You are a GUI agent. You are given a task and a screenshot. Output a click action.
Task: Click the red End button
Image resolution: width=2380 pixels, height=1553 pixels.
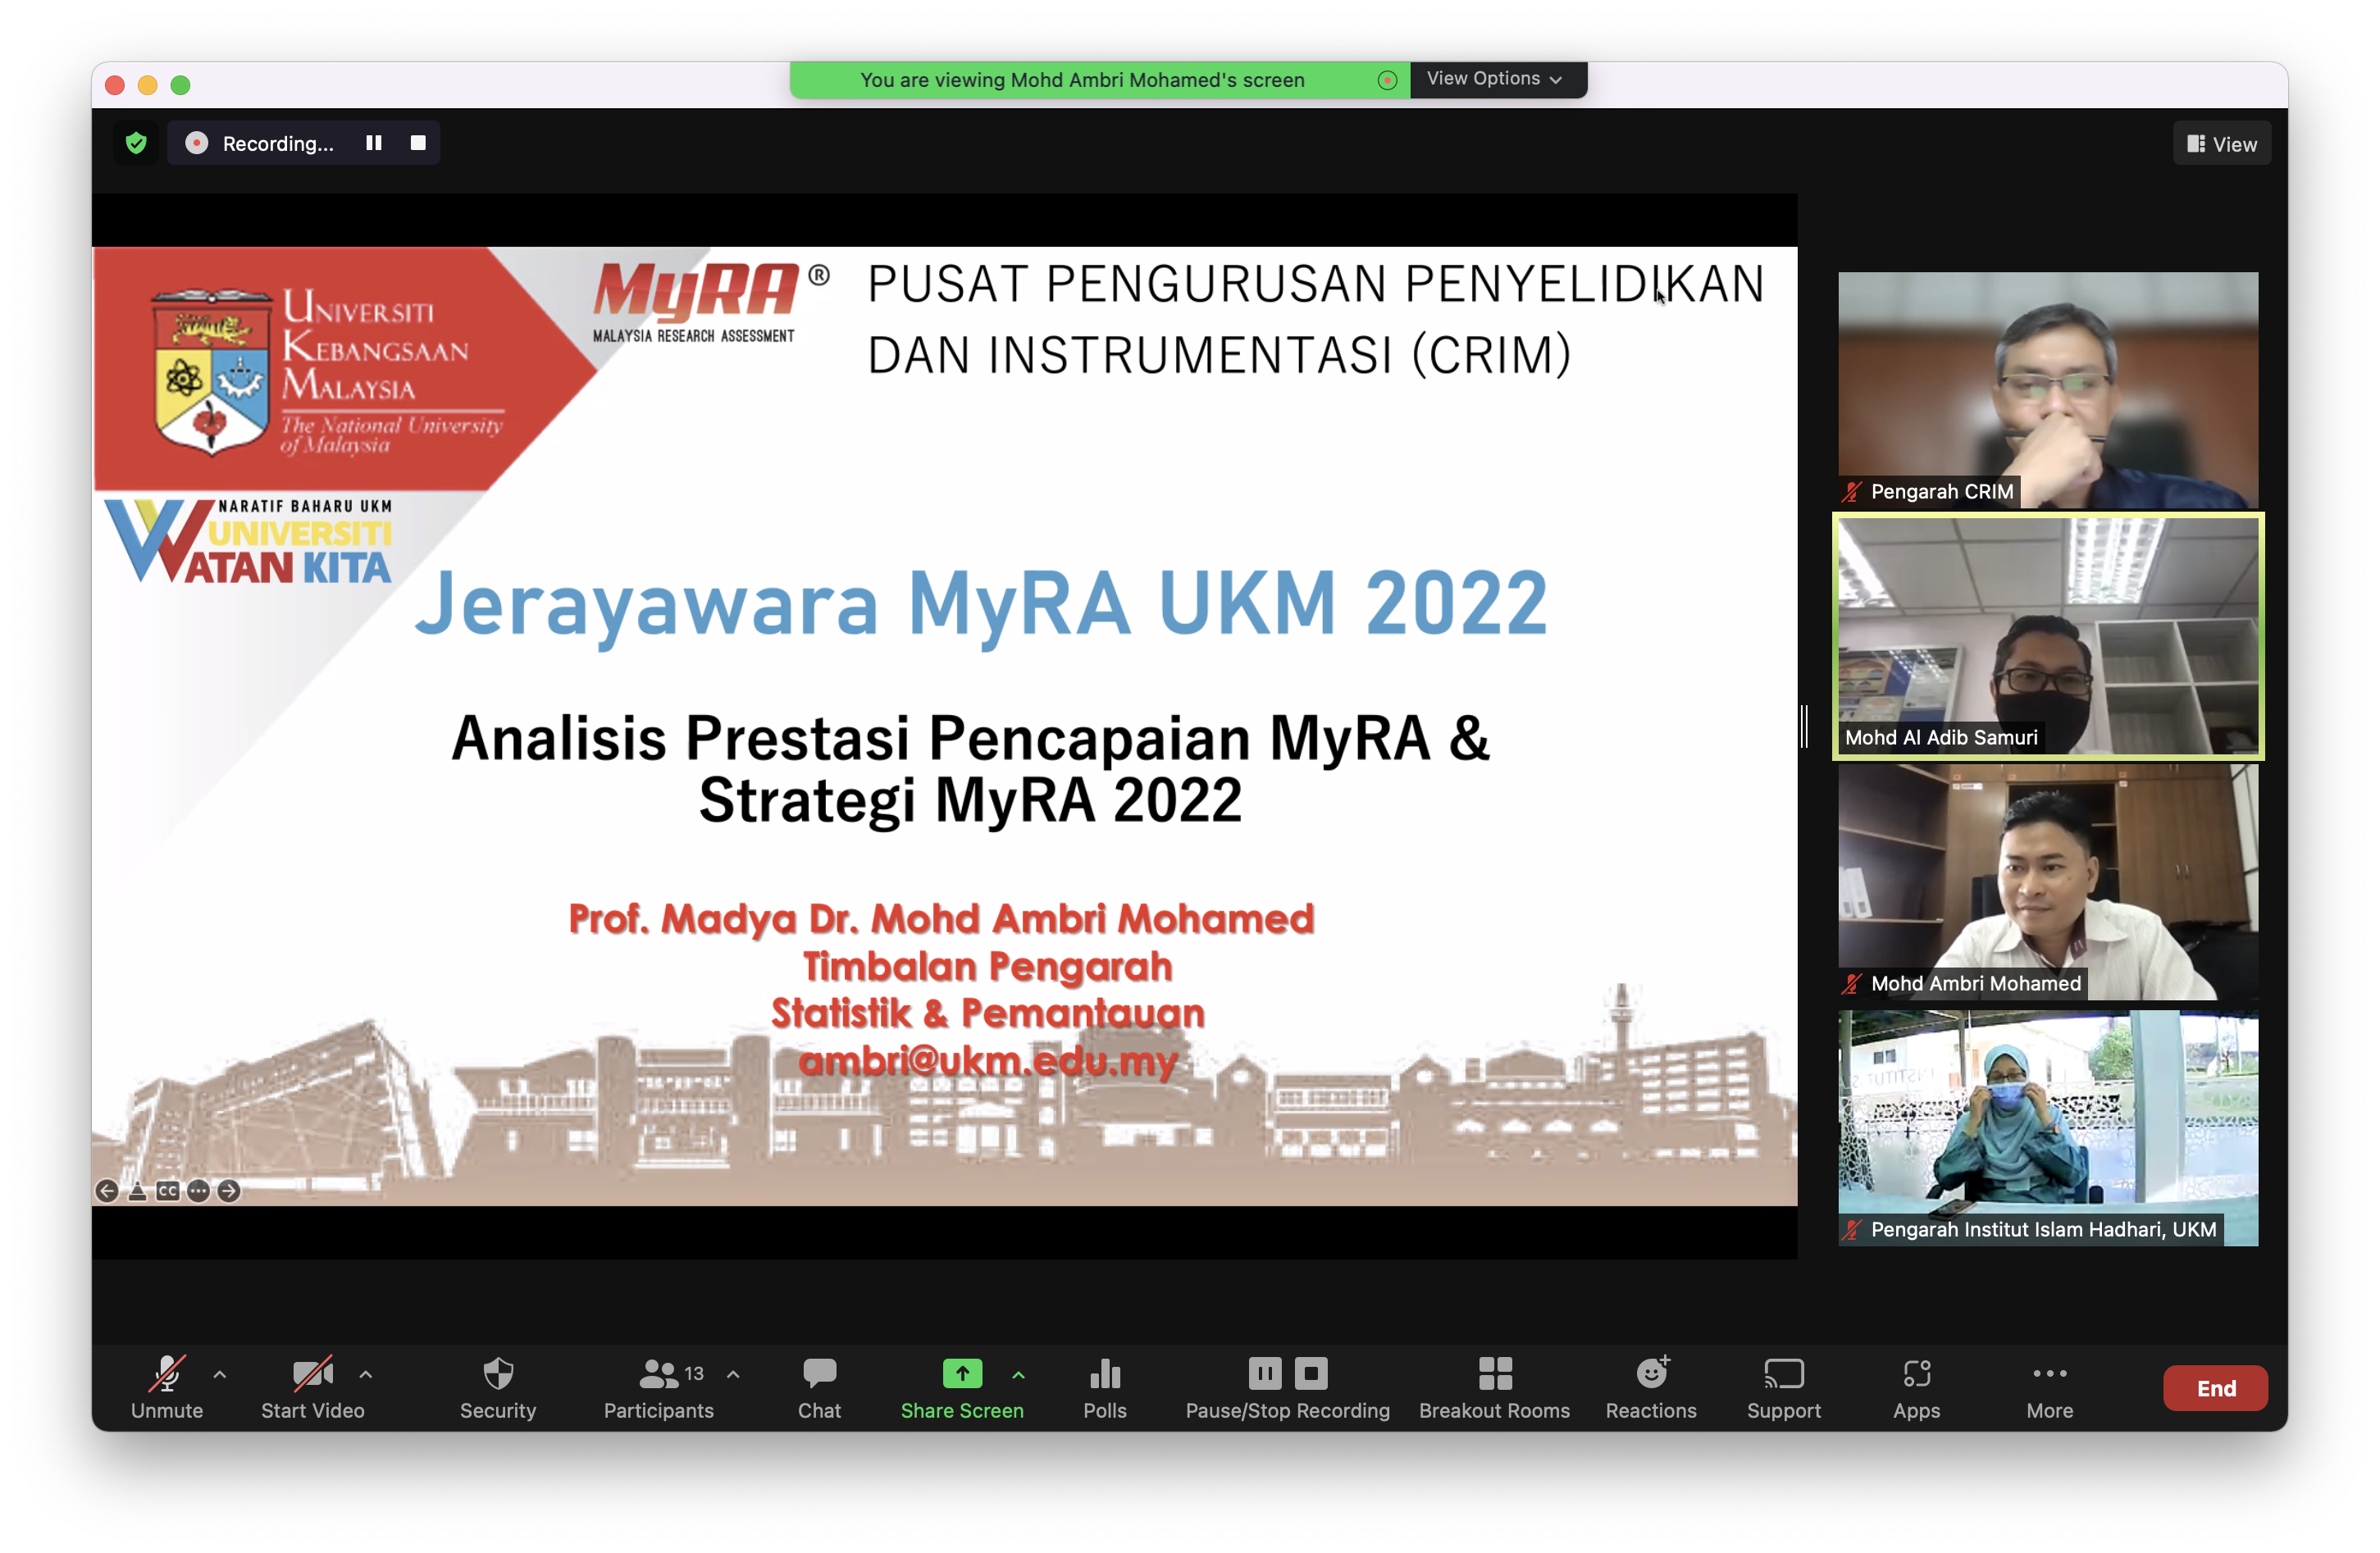[2215, 1387]
